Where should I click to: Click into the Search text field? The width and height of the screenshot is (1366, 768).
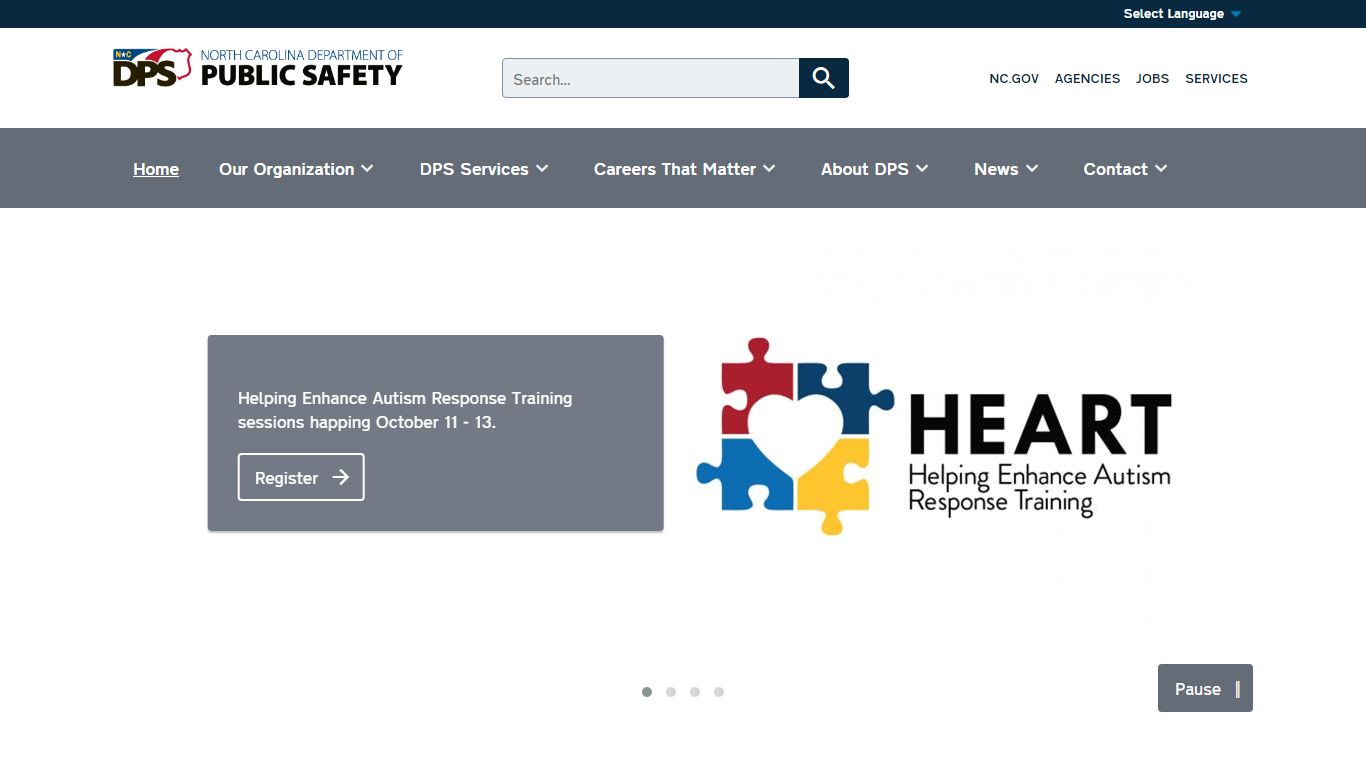click(x=651, y=78)
